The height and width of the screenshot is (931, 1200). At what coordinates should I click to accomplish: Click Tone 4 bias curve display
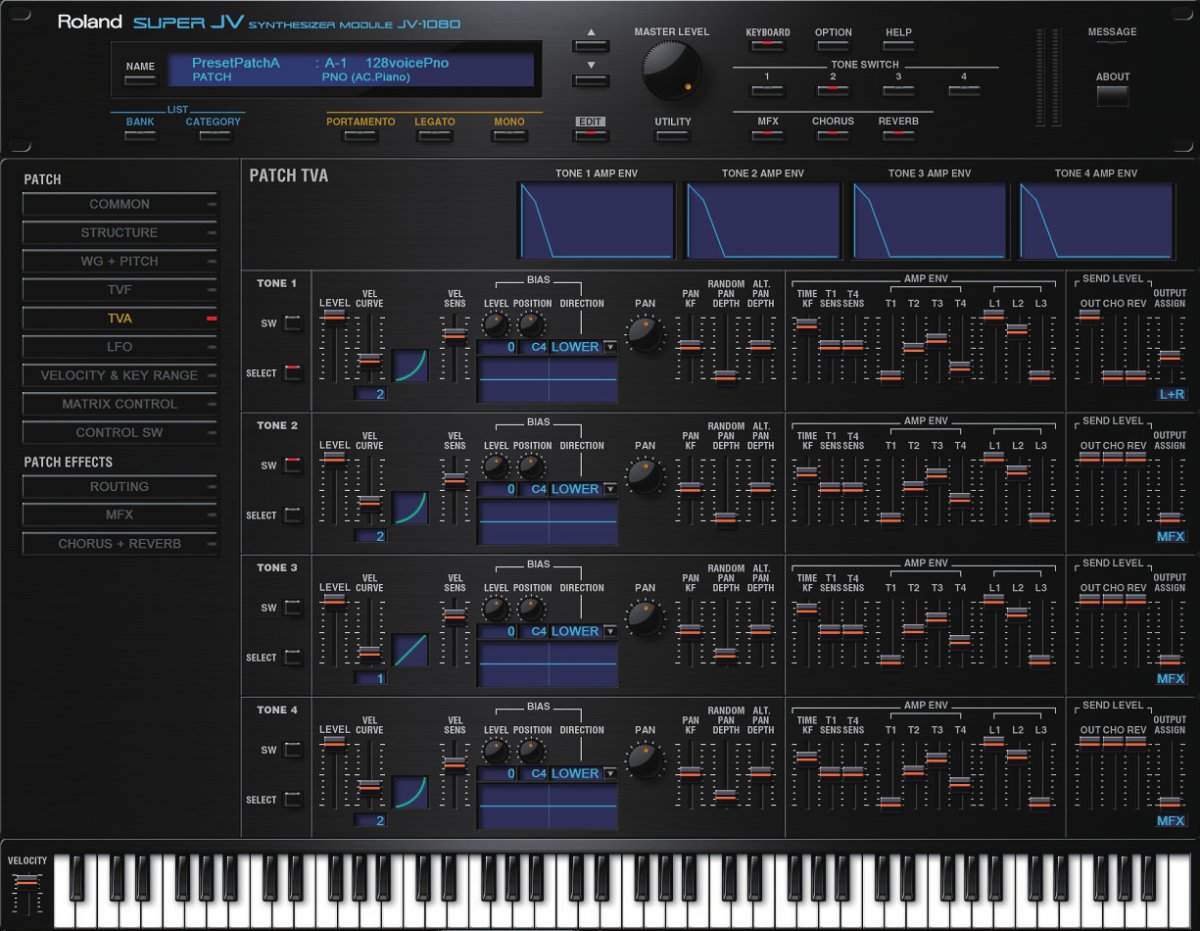pos(547,806)
